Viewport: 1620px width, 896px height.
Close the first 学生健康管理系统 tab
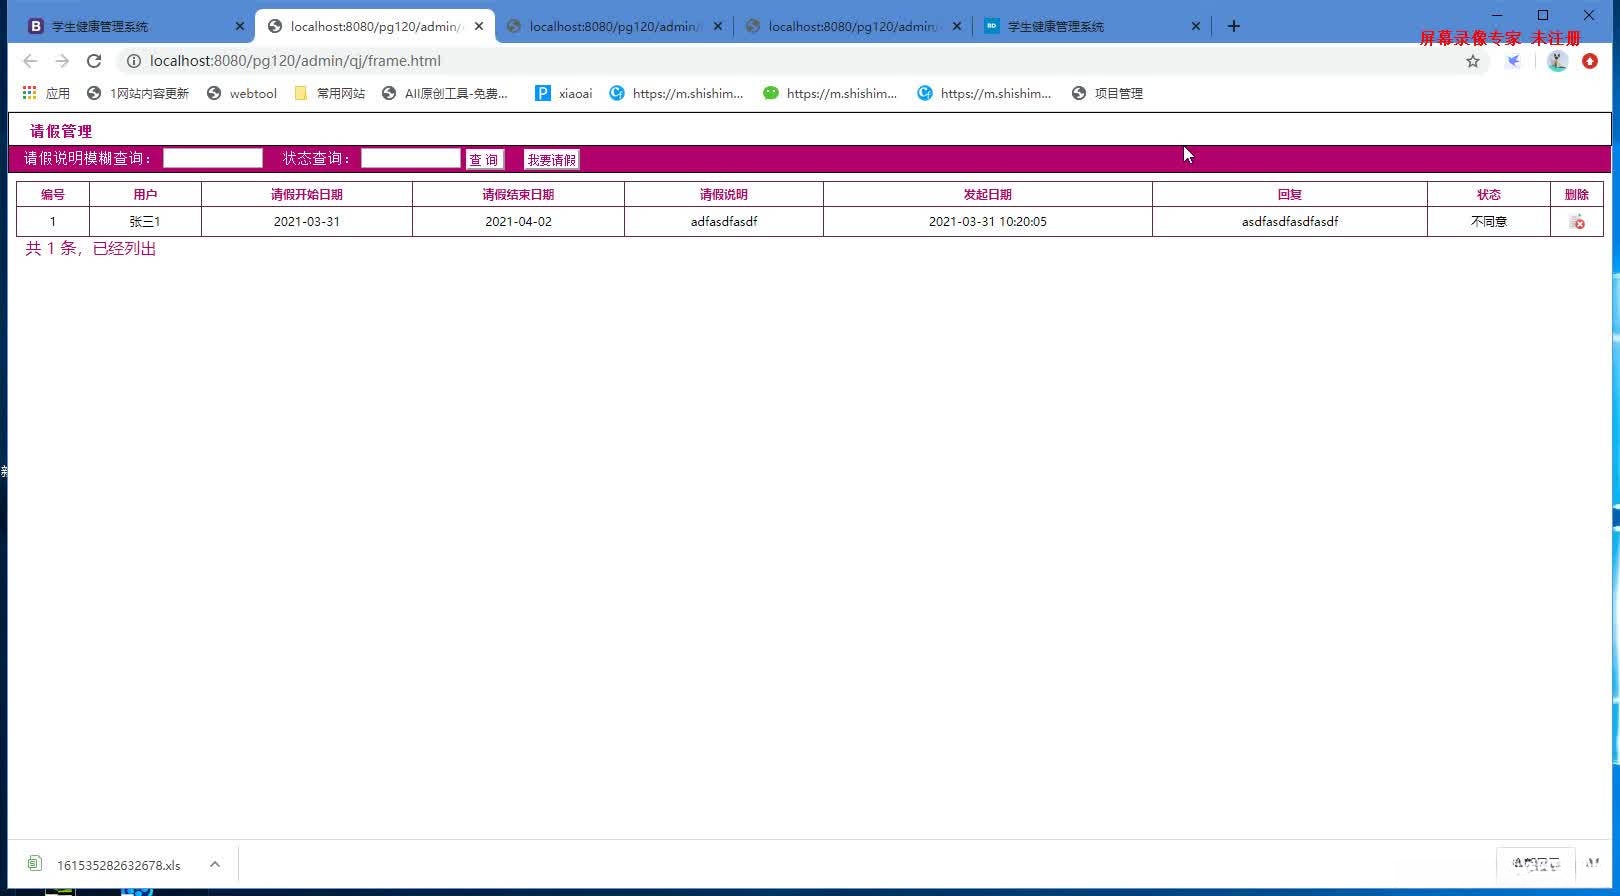click(x=240, y=26)
